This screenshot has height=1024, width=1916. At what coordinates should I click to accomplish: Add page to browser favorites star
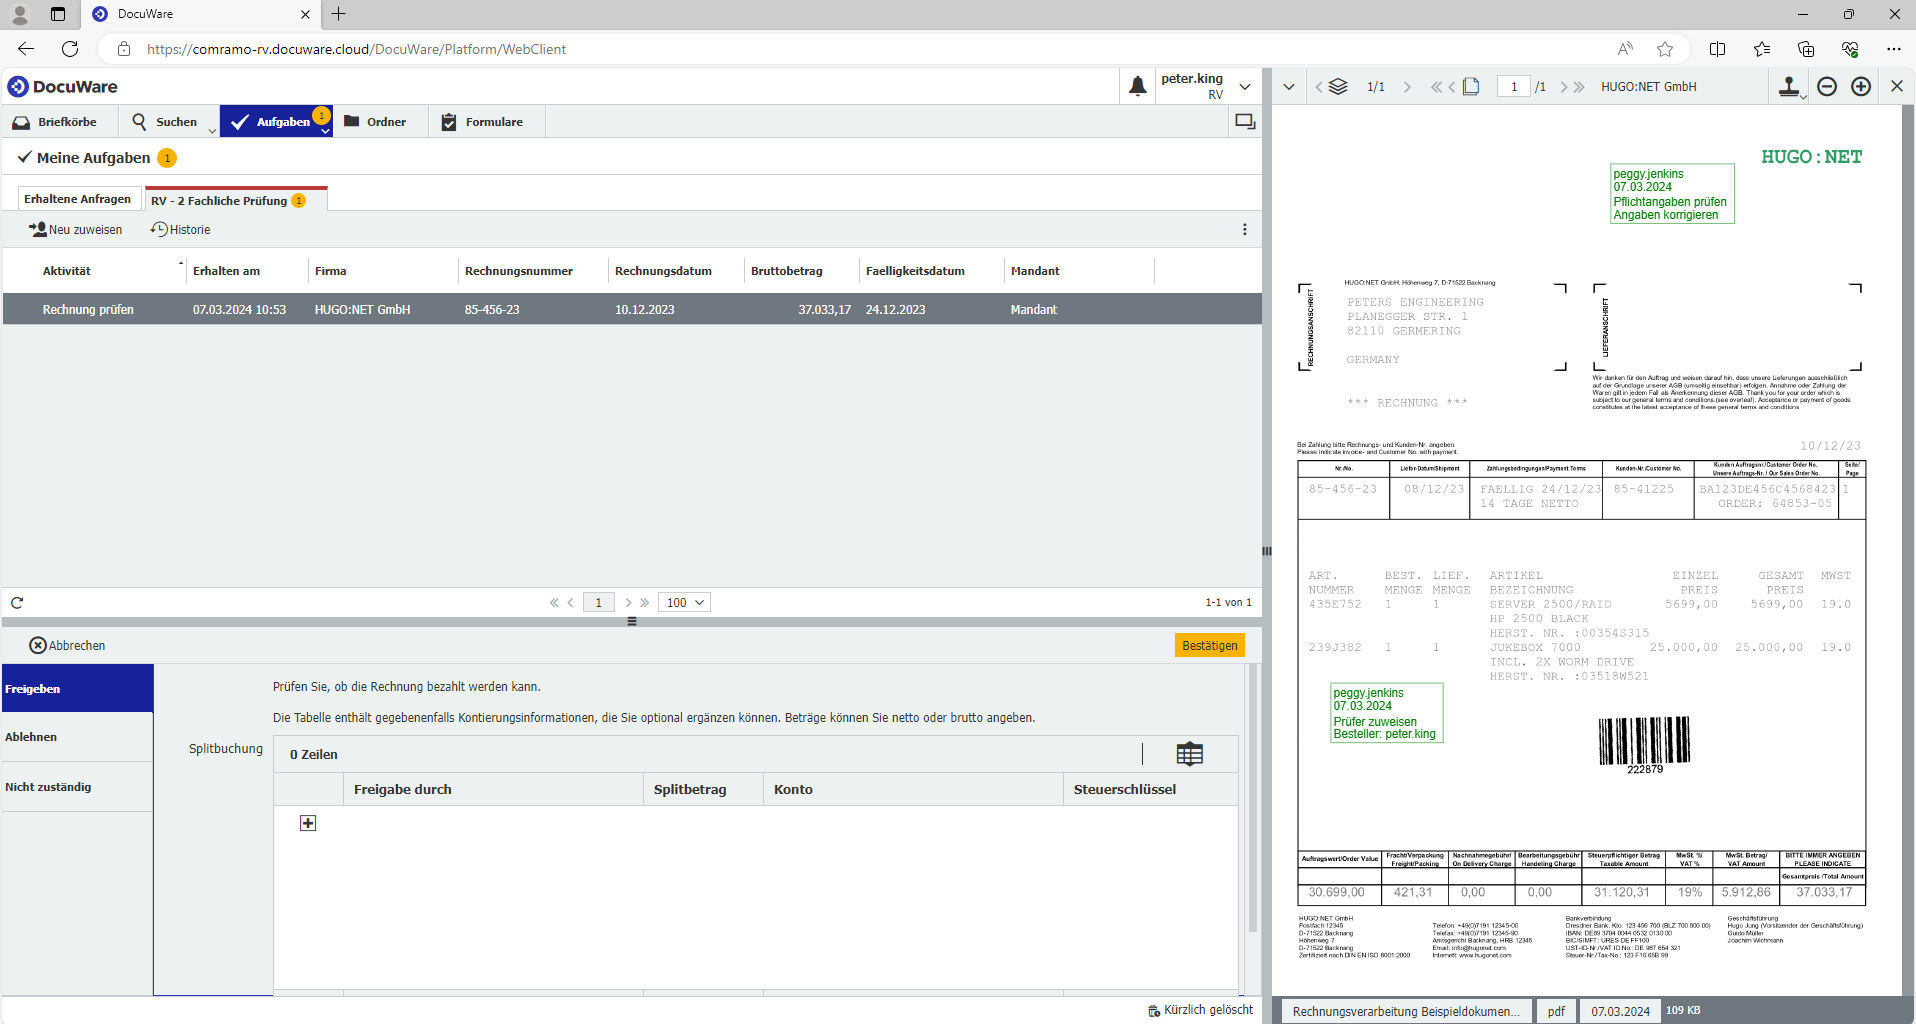[x=1665, y=49]
